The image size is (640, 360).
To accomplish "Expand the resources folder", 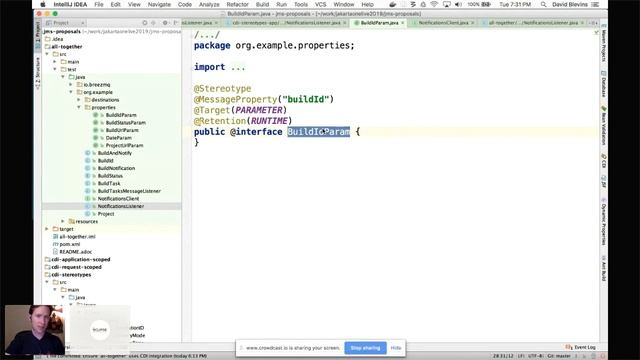I will coord(63,221).
